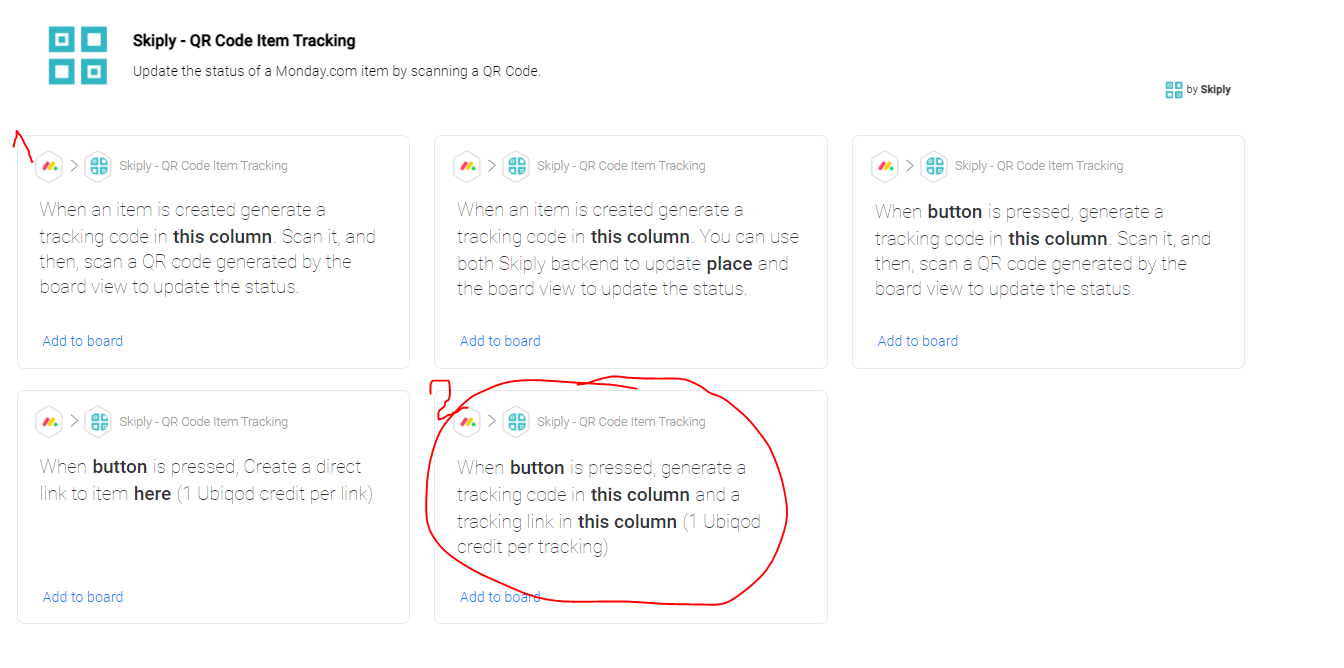Viewport: 1344px width, 668px height.
Task: Select 'this column' in first item-created card
Action: pos(222,237)
